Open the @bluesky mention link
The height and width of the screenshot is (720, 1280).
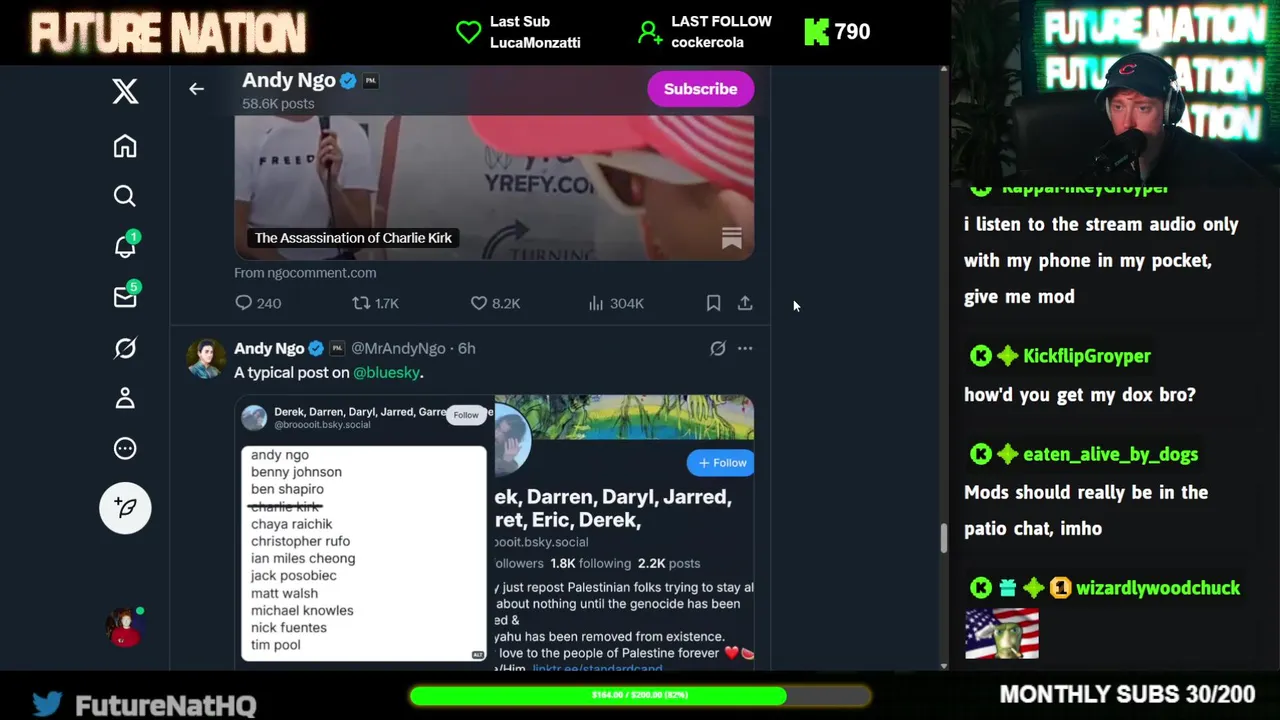386,372
